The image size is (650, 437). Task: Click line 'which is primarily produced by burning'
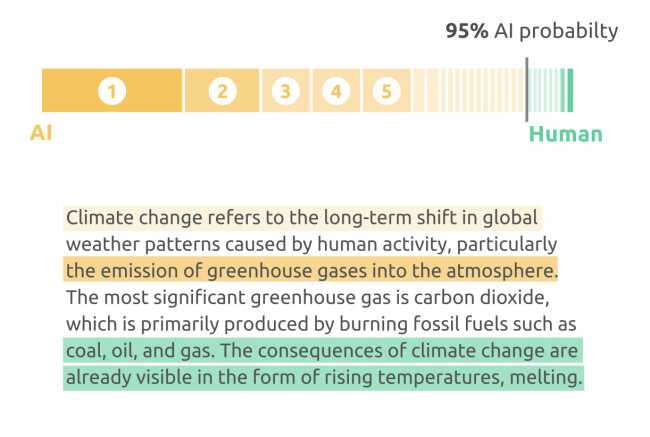point(321,324)
